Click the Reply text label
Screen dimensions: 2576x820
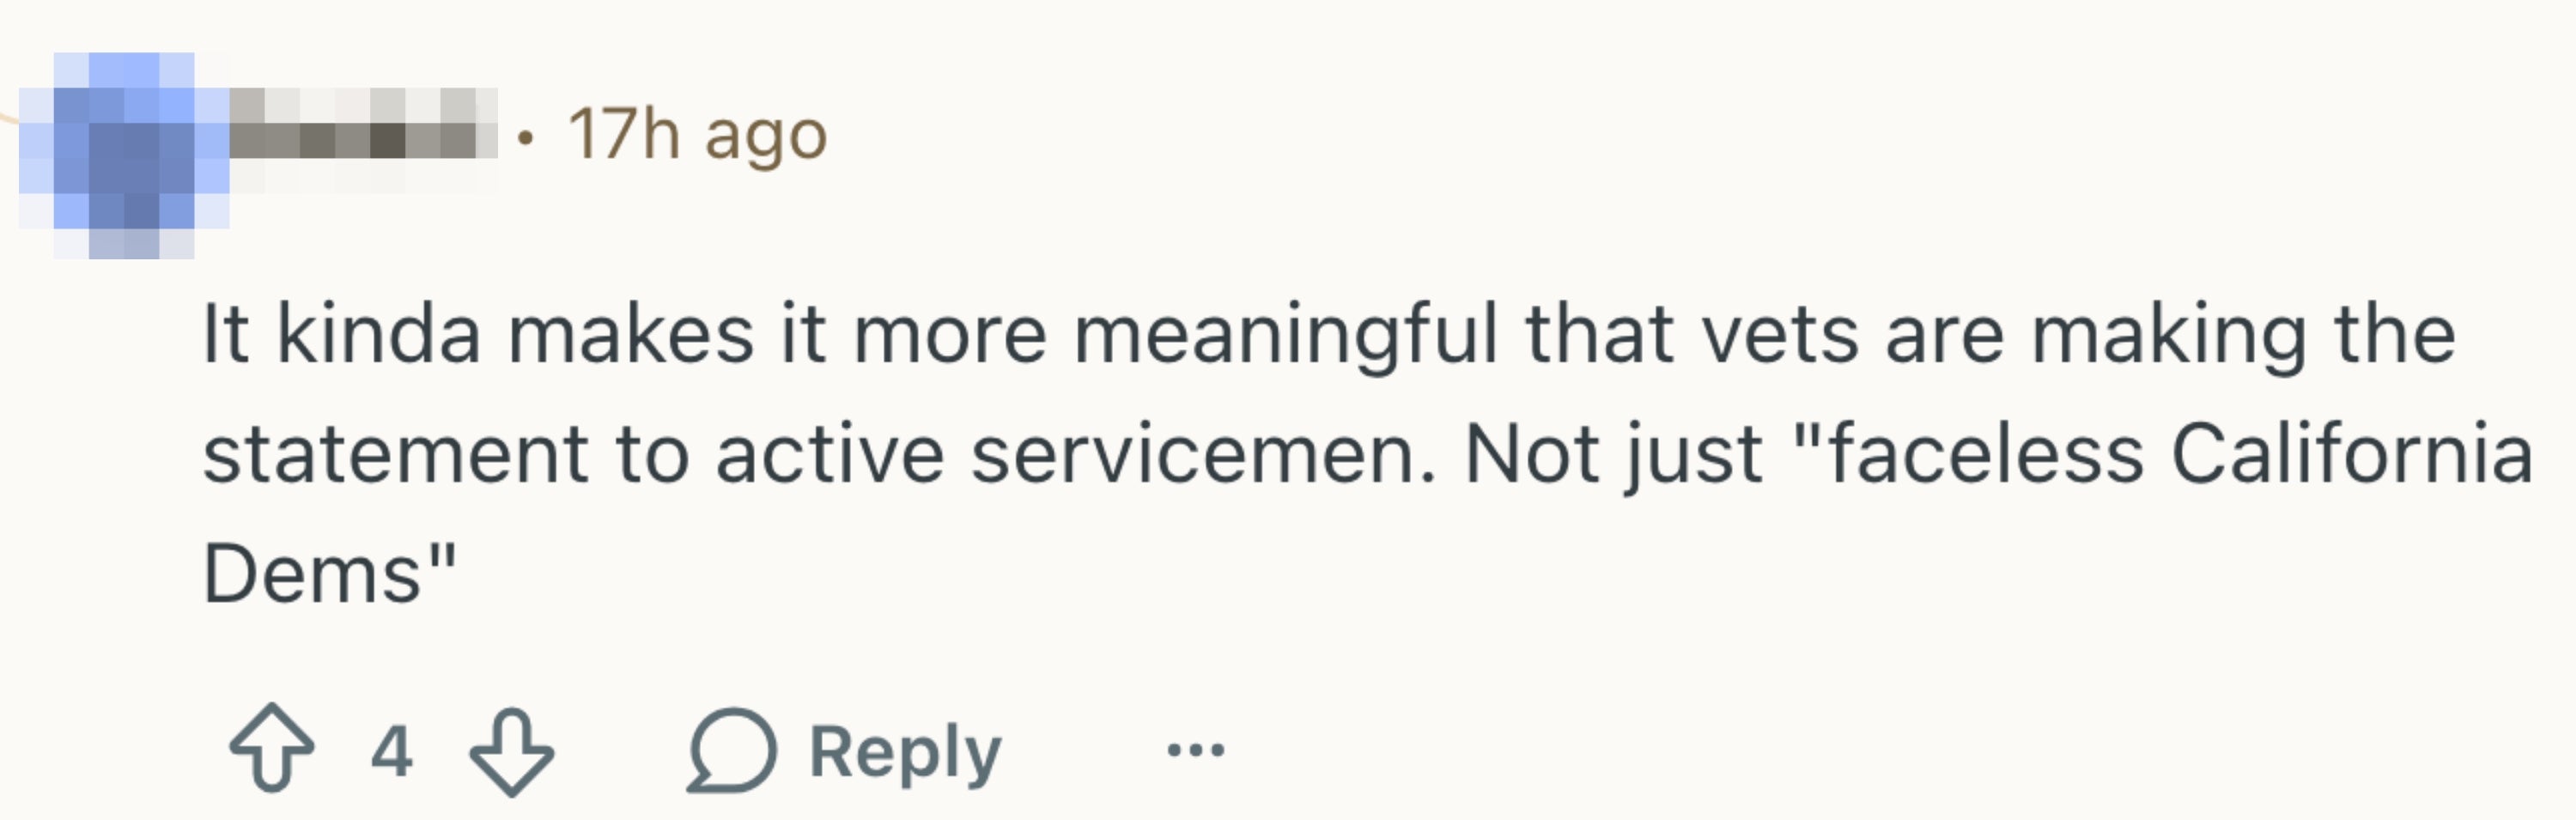(x=904, y=751)
